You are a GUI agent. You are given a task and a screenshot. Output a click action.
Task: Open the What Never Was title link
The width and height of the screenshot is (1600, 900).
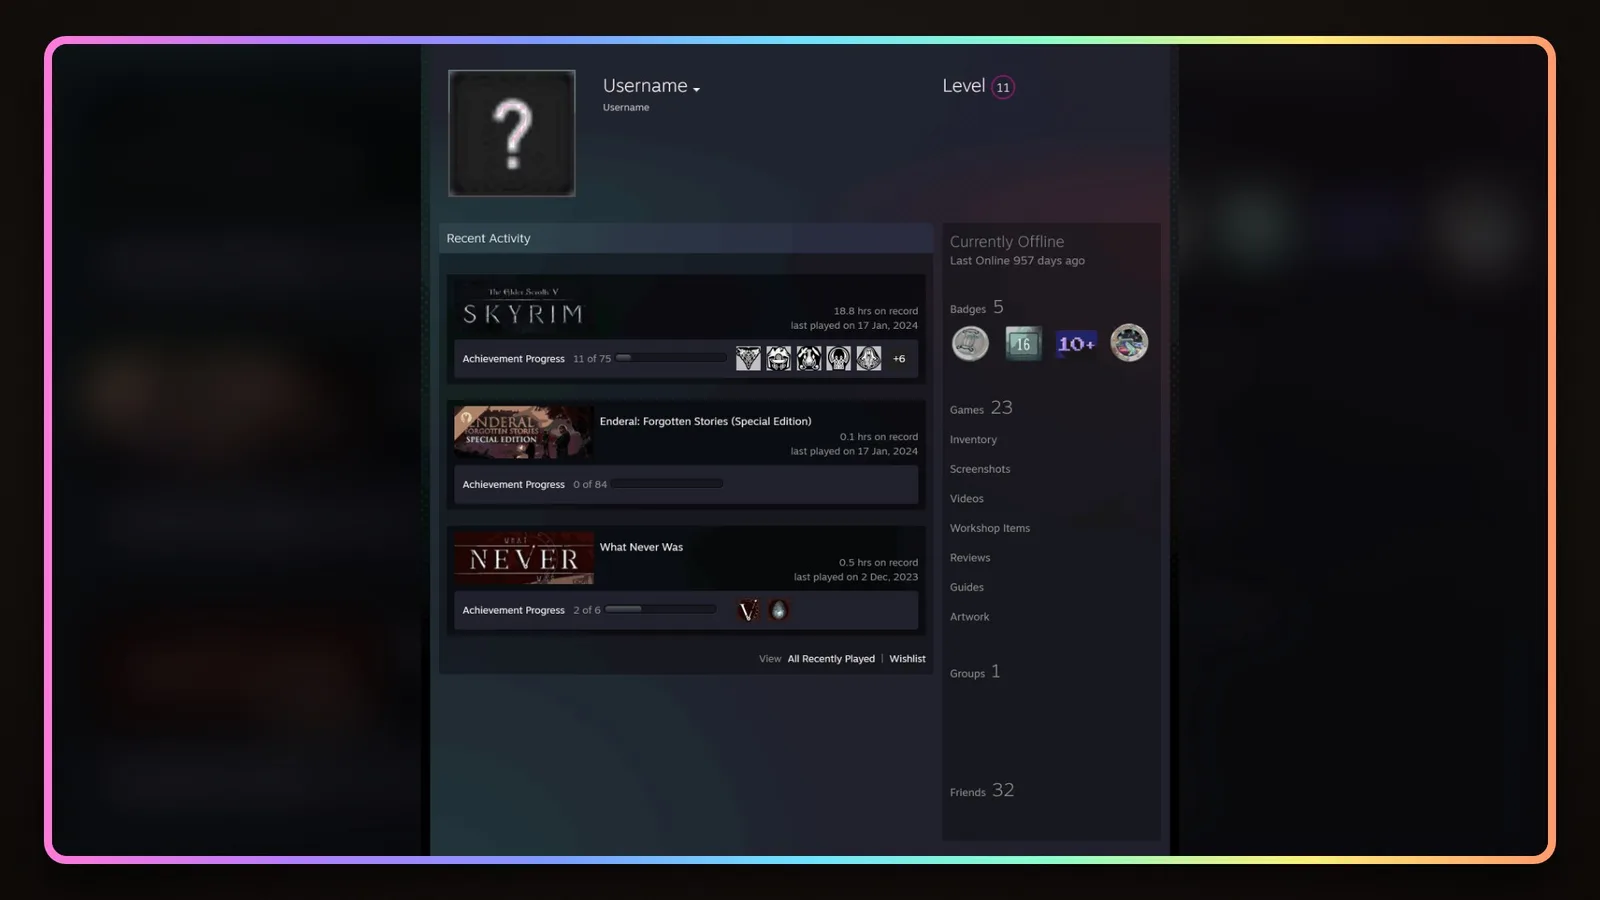pyautogui.click(x=641, y=547)
